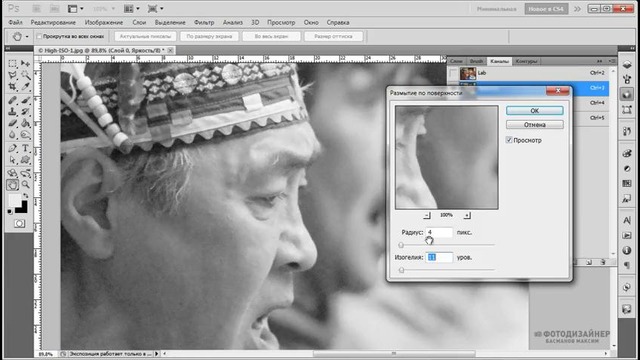The image size is (640, 360).
Task: Select the Type tool
Action: click(25, 148)
